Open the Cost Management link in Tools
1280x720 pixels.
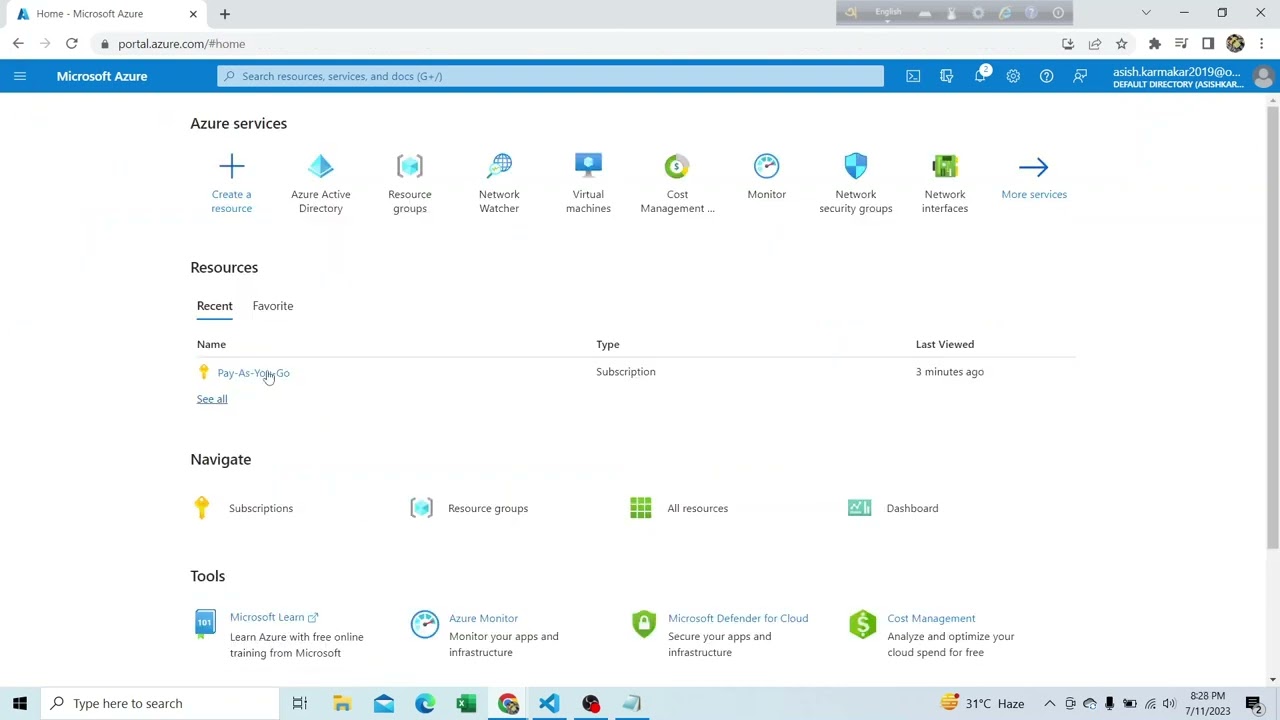(931, 618)
